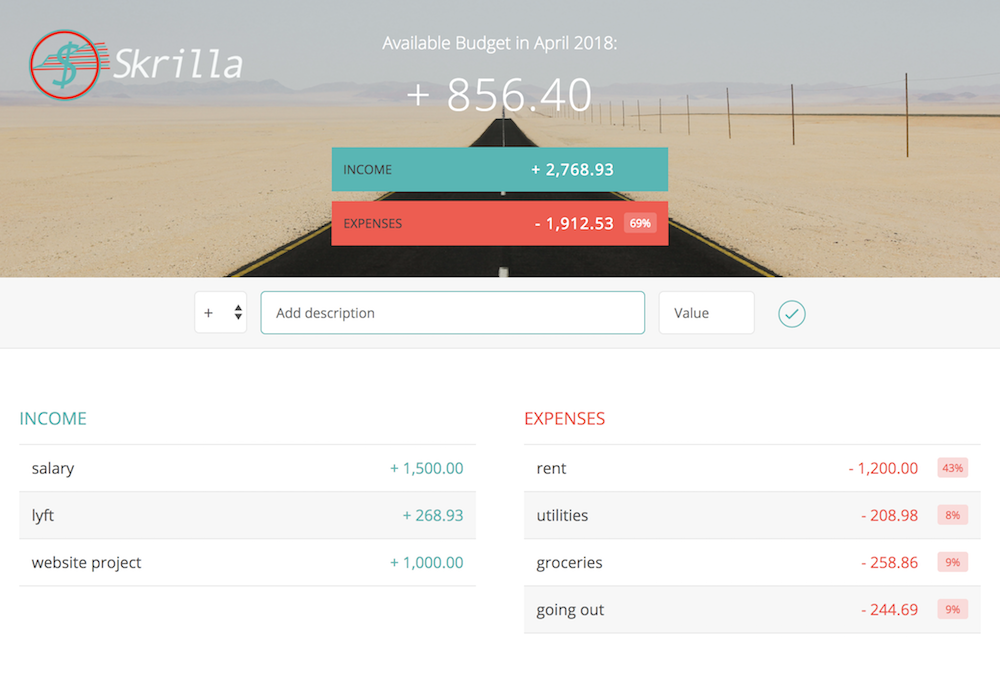Click the 9% badge on groceries
Image resolution: width=1000 pixels, height=697 pixels.
[953, 562]
